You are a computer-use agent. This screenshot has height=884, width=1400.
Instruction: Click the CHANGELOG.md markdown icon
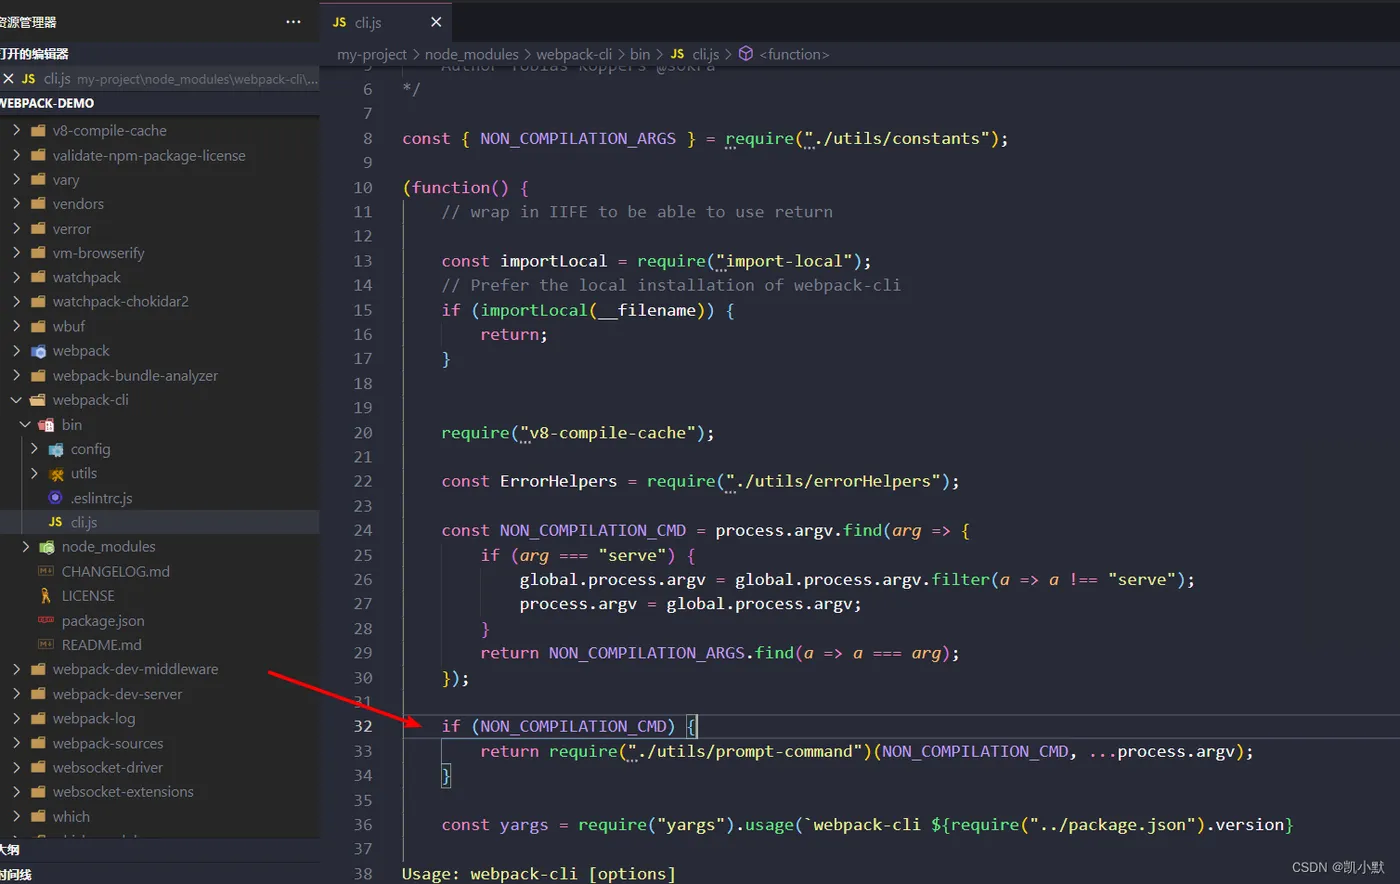pyautogui.click(x=46, y=571)
